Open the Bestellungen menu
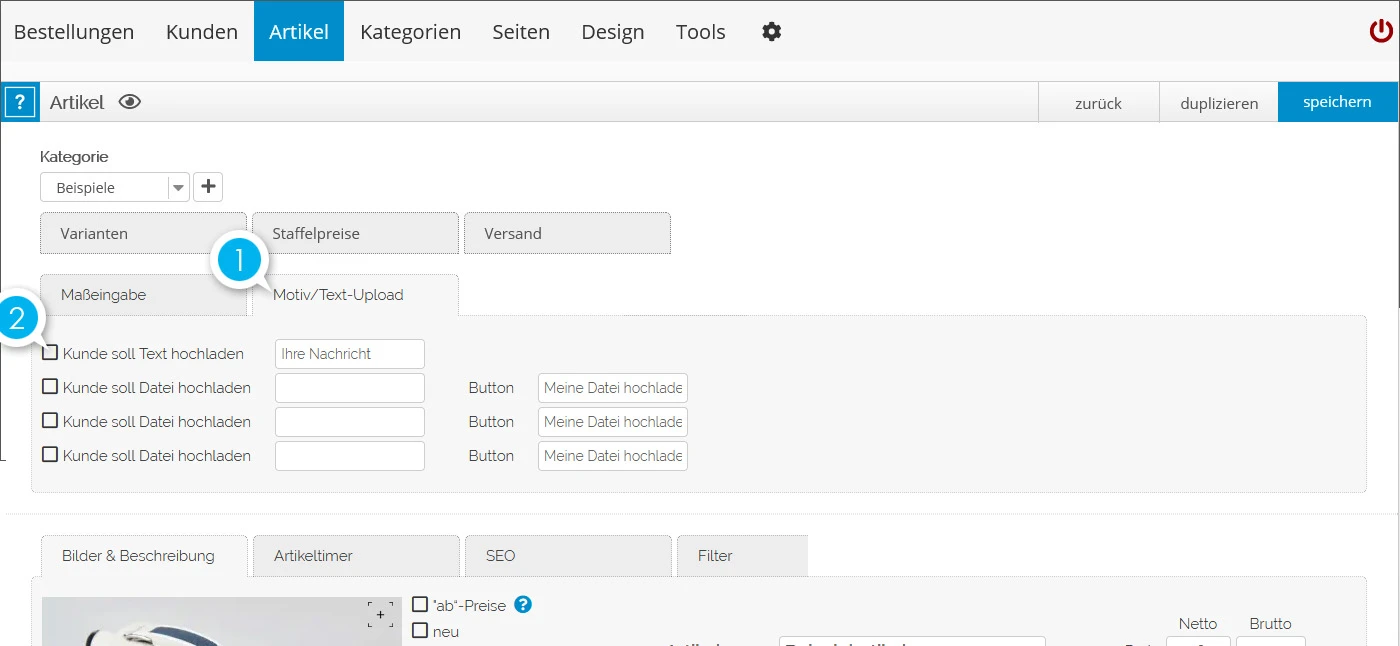Viewport: 1400px width, 646px height. tap(74, 32)
